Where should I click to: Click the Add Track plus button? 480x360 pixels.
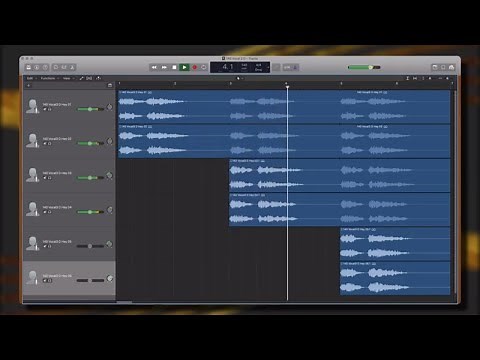29,86
